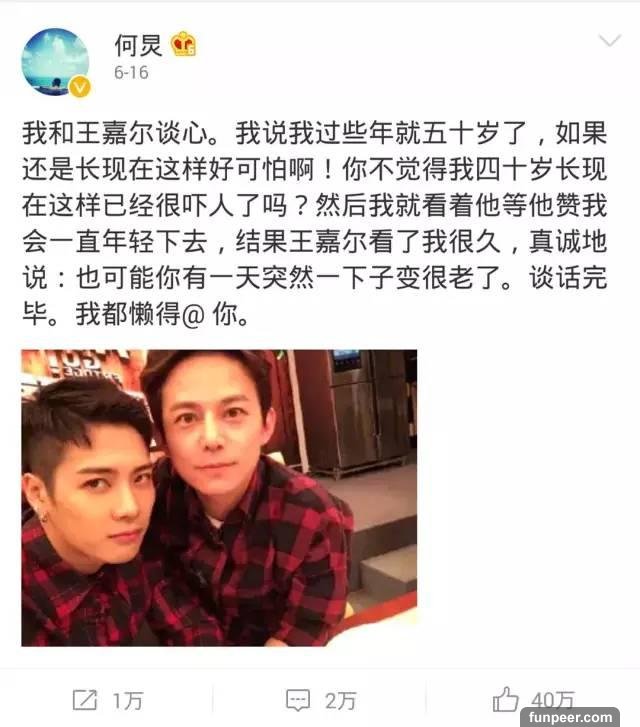Tap the comment bubble icon

pyautogui.click(x=298, y=700)
